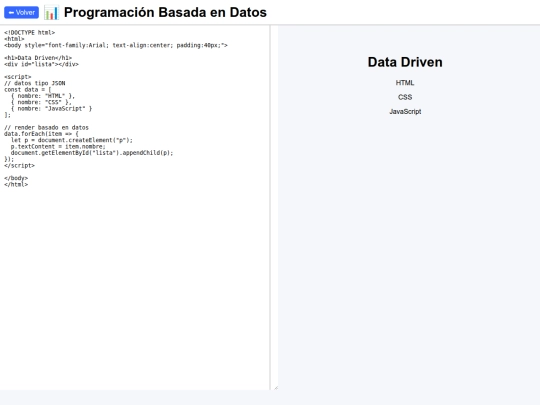Select the CSS item in the preview list

tap(405, 97)
